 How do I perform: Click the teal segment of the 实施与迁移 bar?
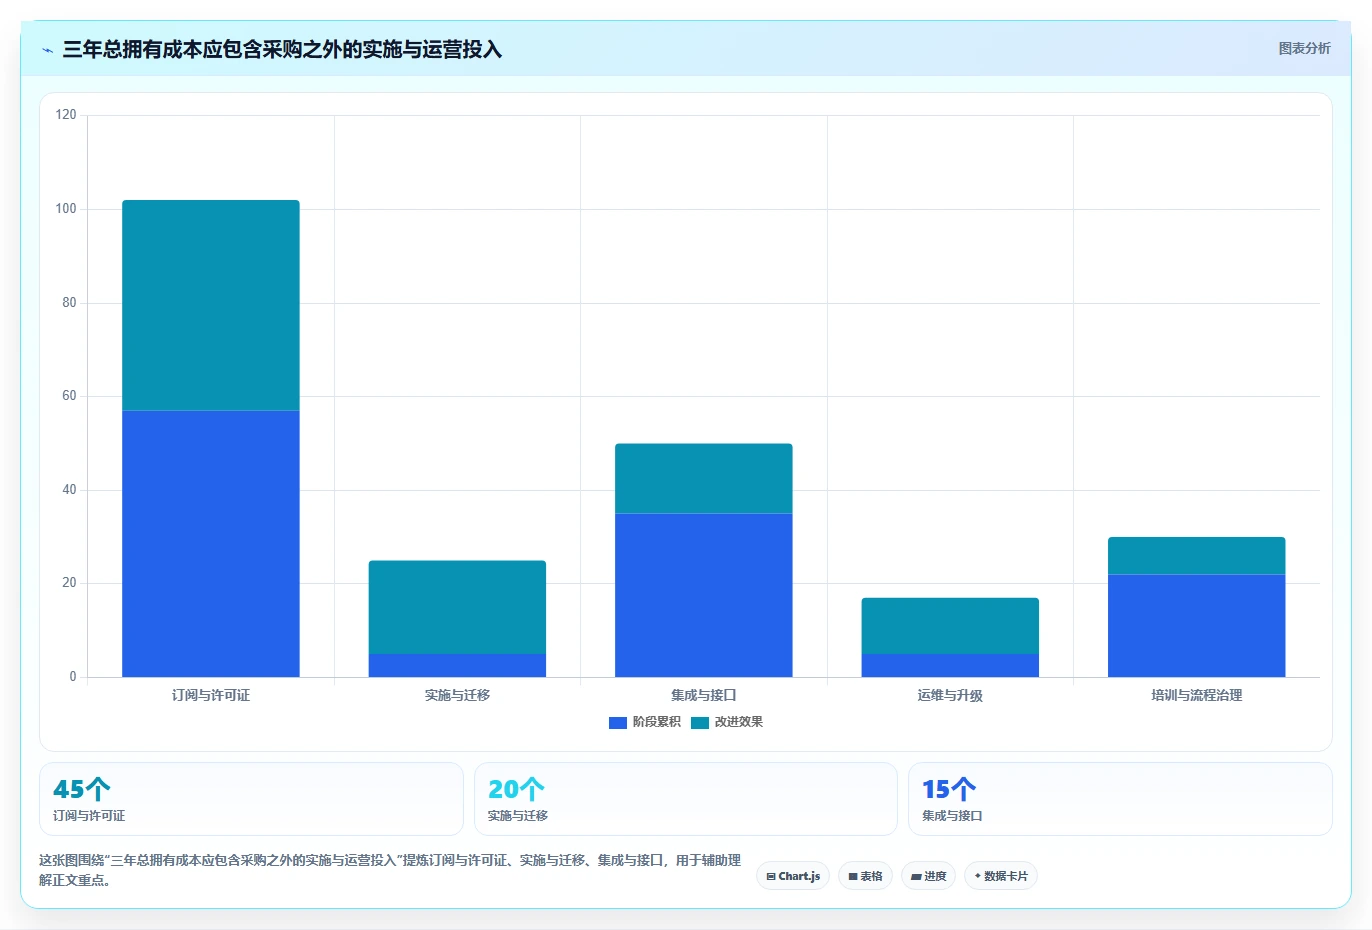(x=457, y=607)
